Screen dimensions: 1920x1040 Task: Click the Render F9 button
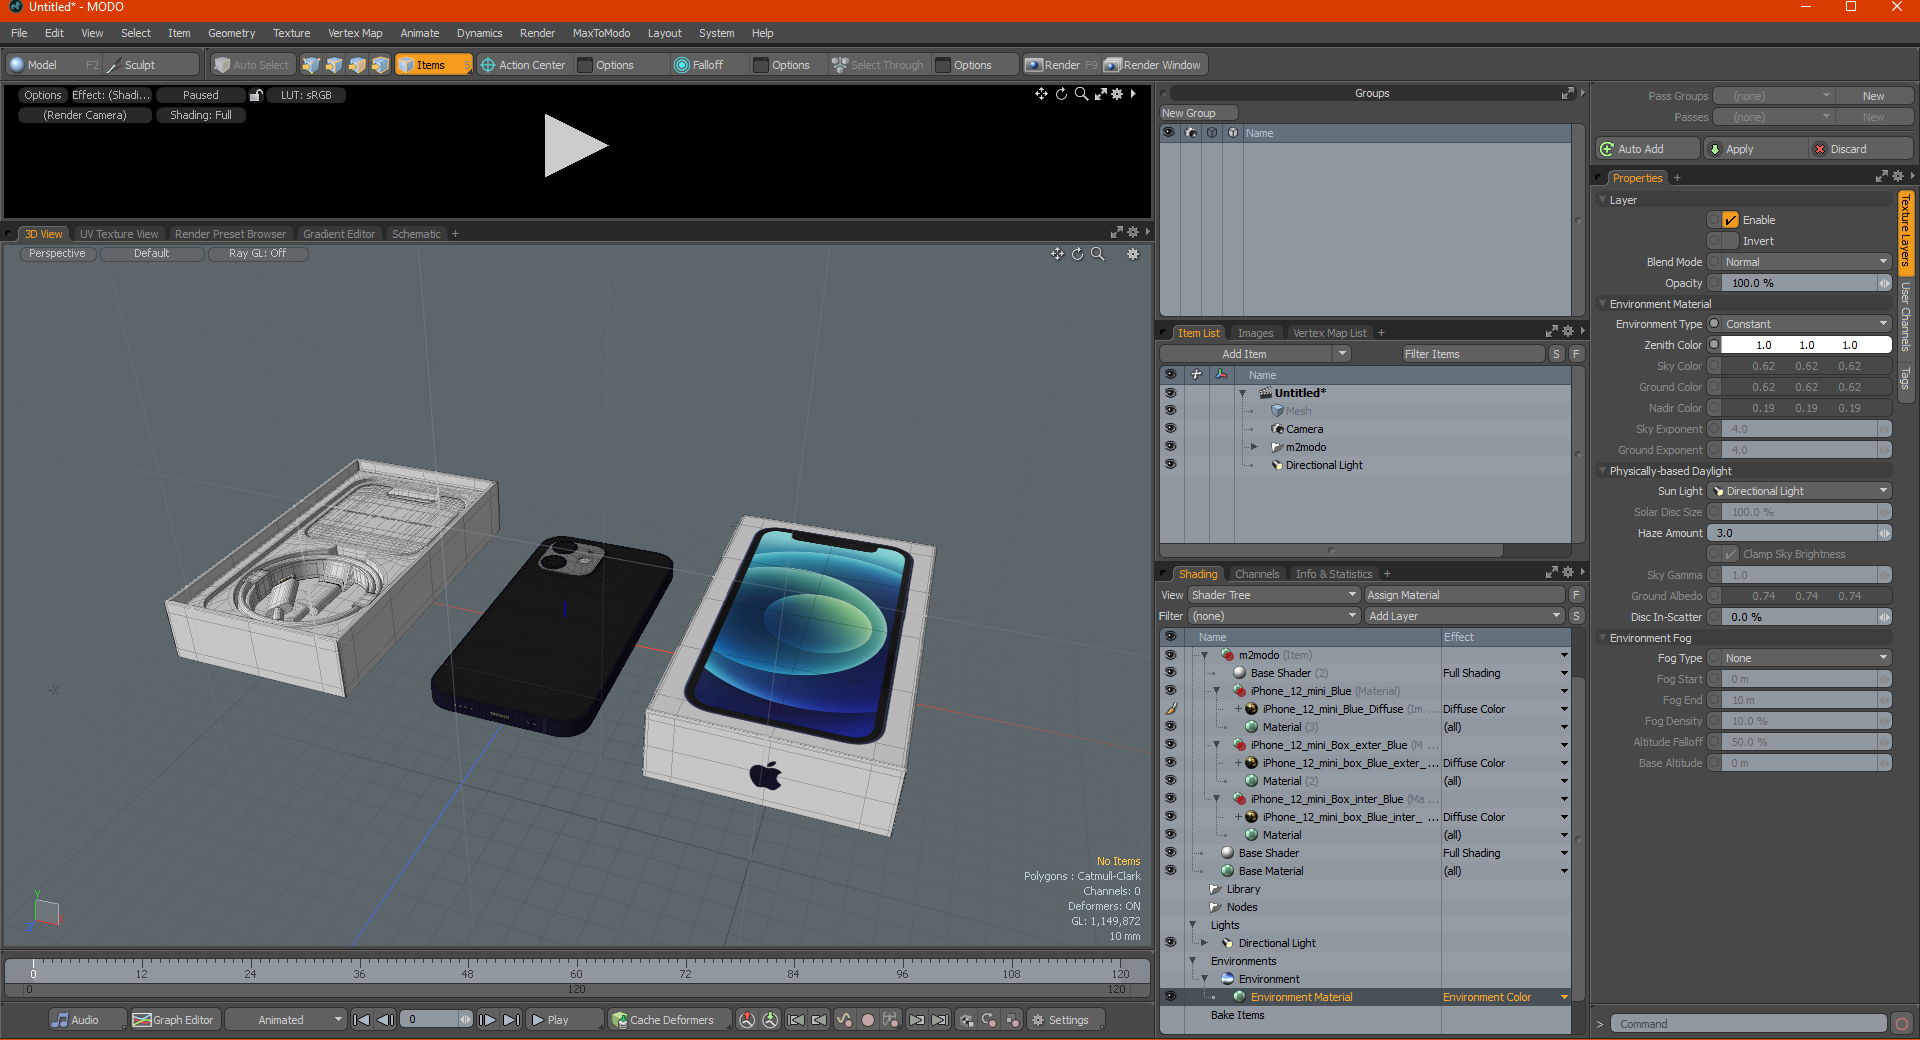(x=1061, y=65)
